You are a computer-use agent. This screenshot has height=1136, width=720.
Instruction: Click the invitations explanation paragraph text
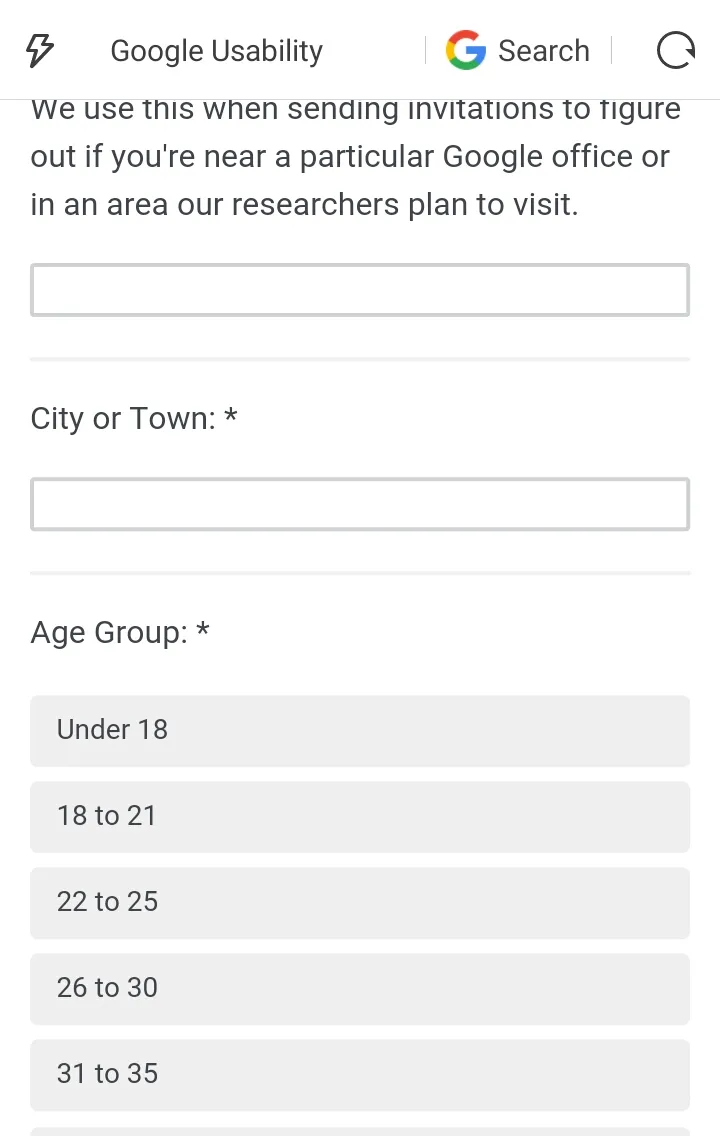(x=356, y=157)
